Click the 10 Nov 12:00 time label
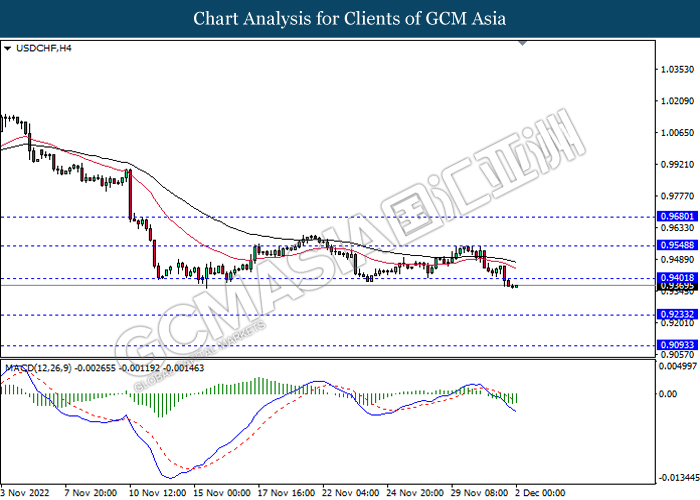700x500 pixels. [158, 492]
